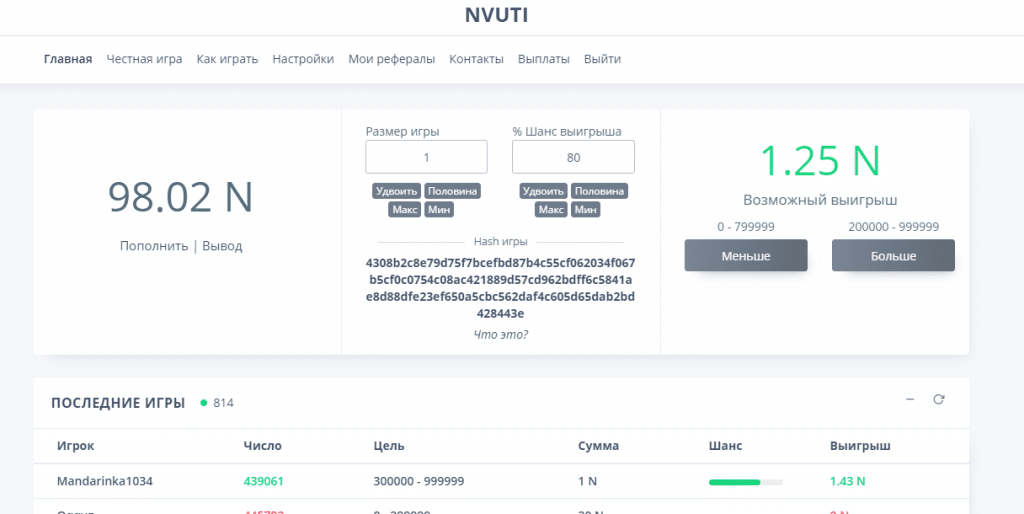Viewport: 1024px width, 514px height.
Task: Click the Пополнить link
Action: tap(153, 246)
